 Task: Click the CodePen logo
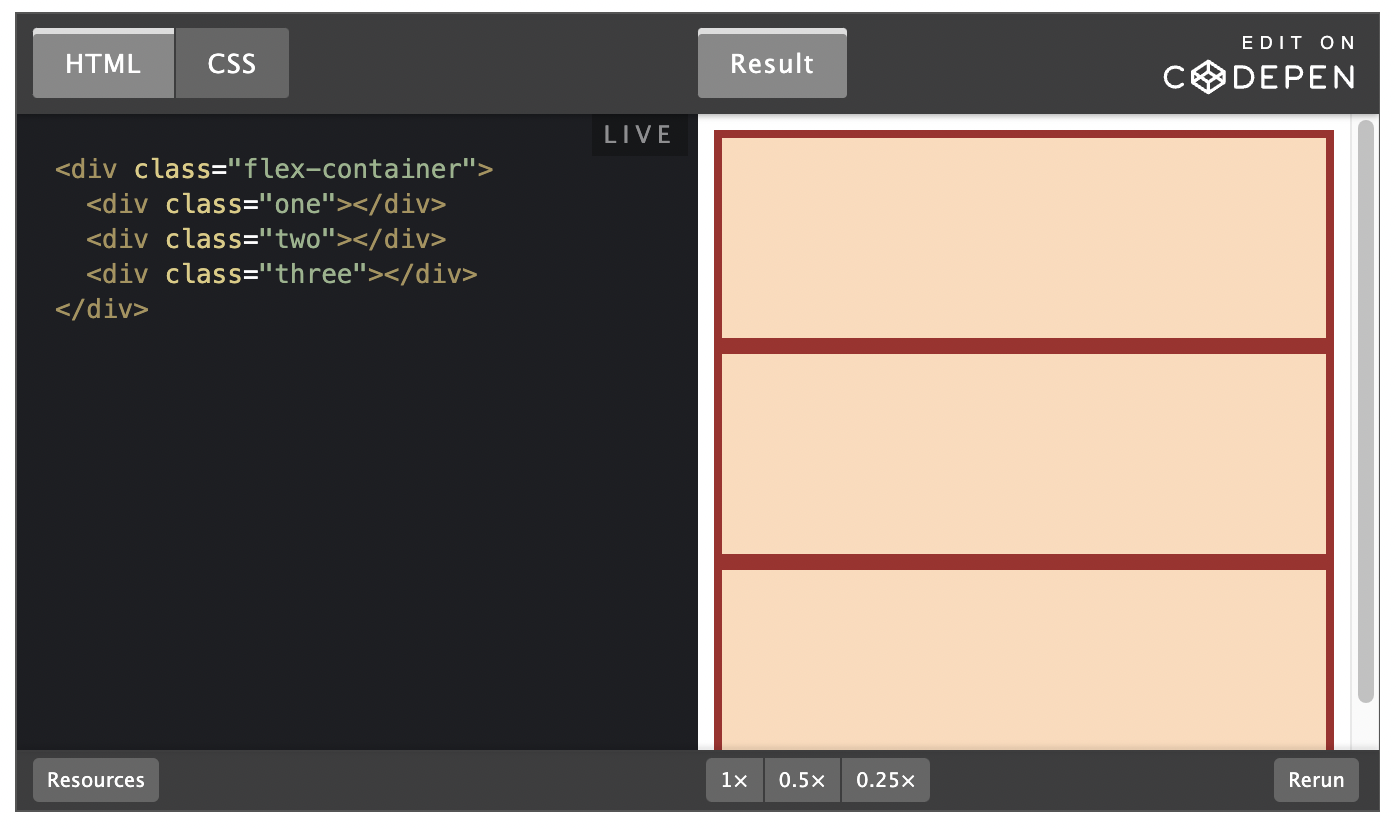click(x=1259, y=77)
